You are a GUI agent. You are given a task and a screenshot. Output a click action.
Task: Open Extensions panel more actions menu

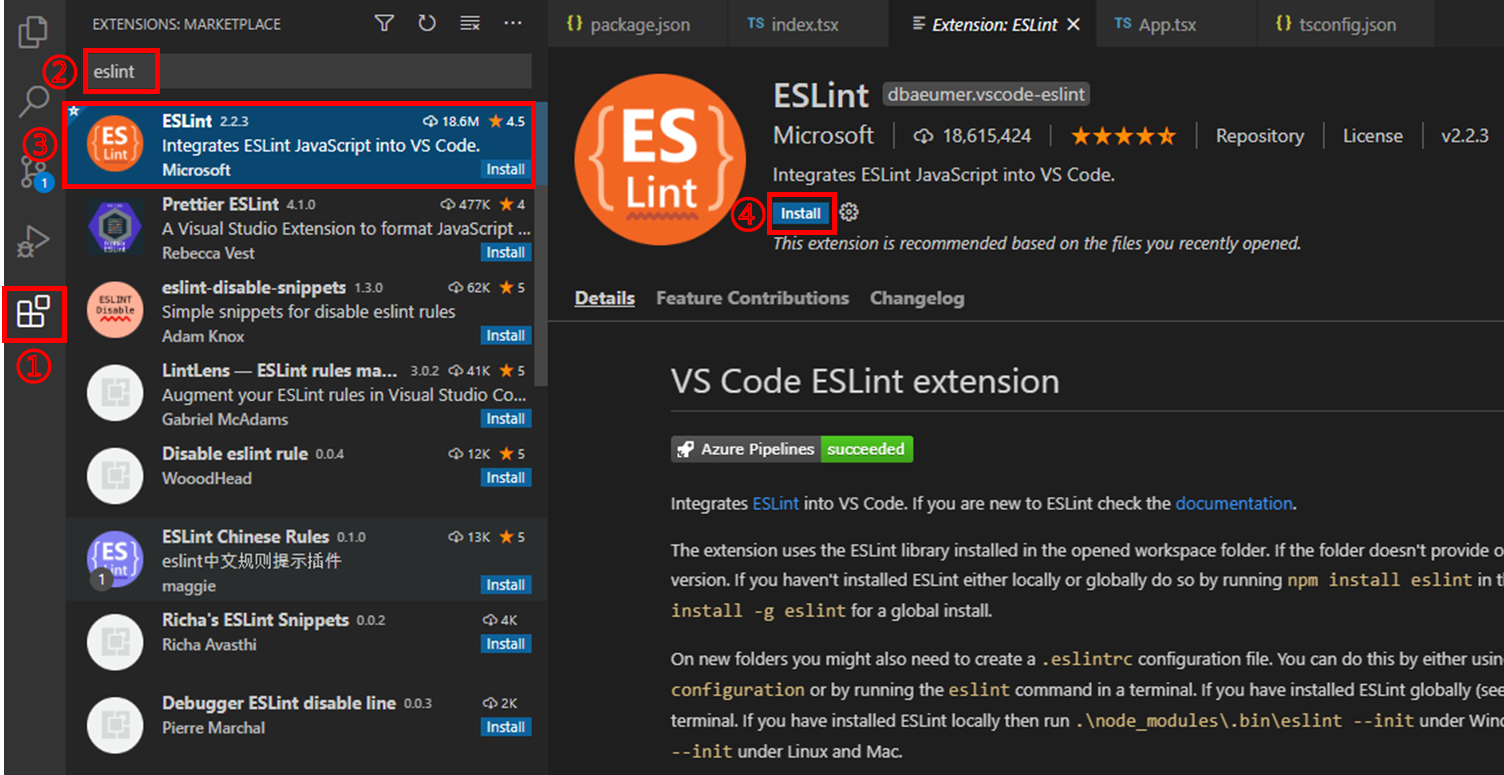point(513,23)
